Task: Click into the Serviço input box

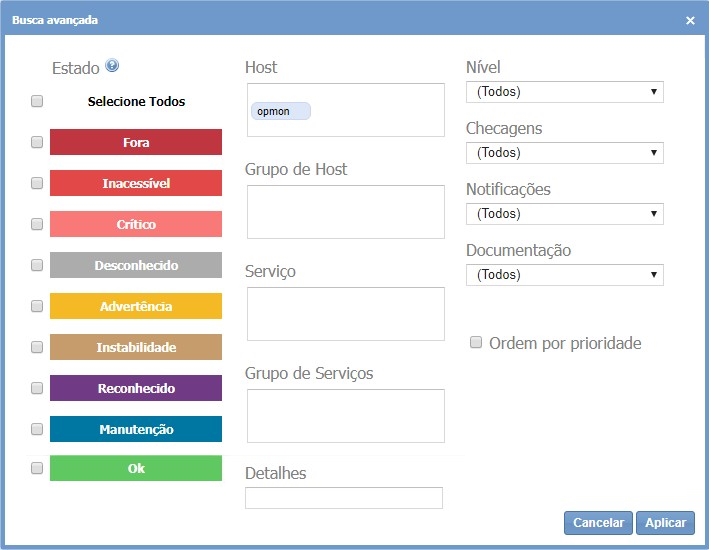Action: click(344, 313)
